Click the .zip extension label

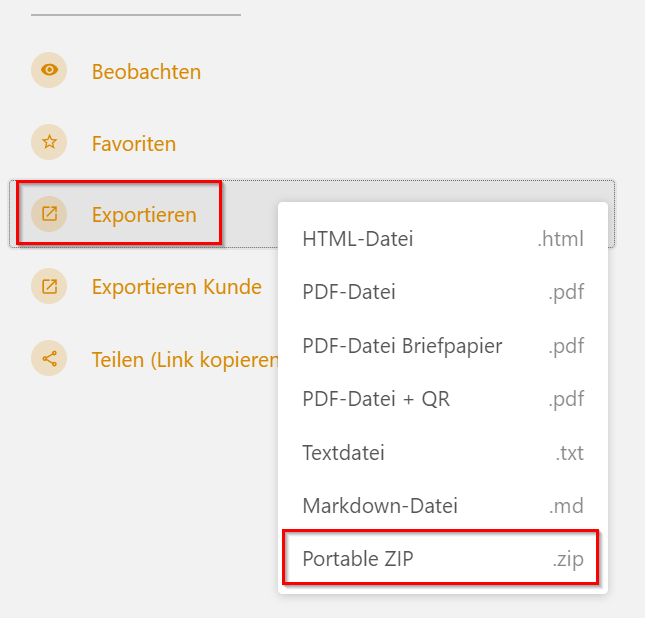(568, 560)
